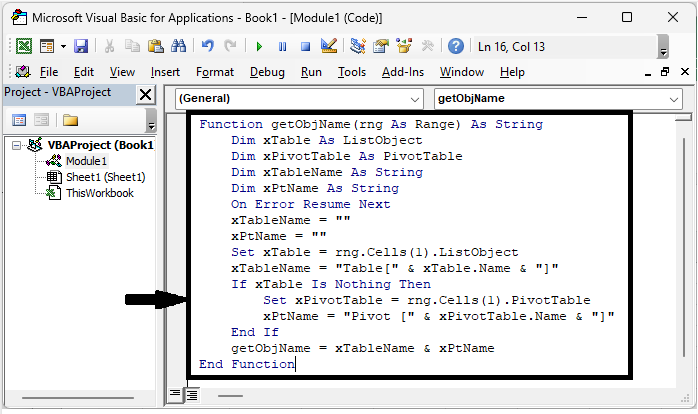Switch to Full Module View button
Image resolution: width=698 pixels, height=414 pixels.
point(192,394)
